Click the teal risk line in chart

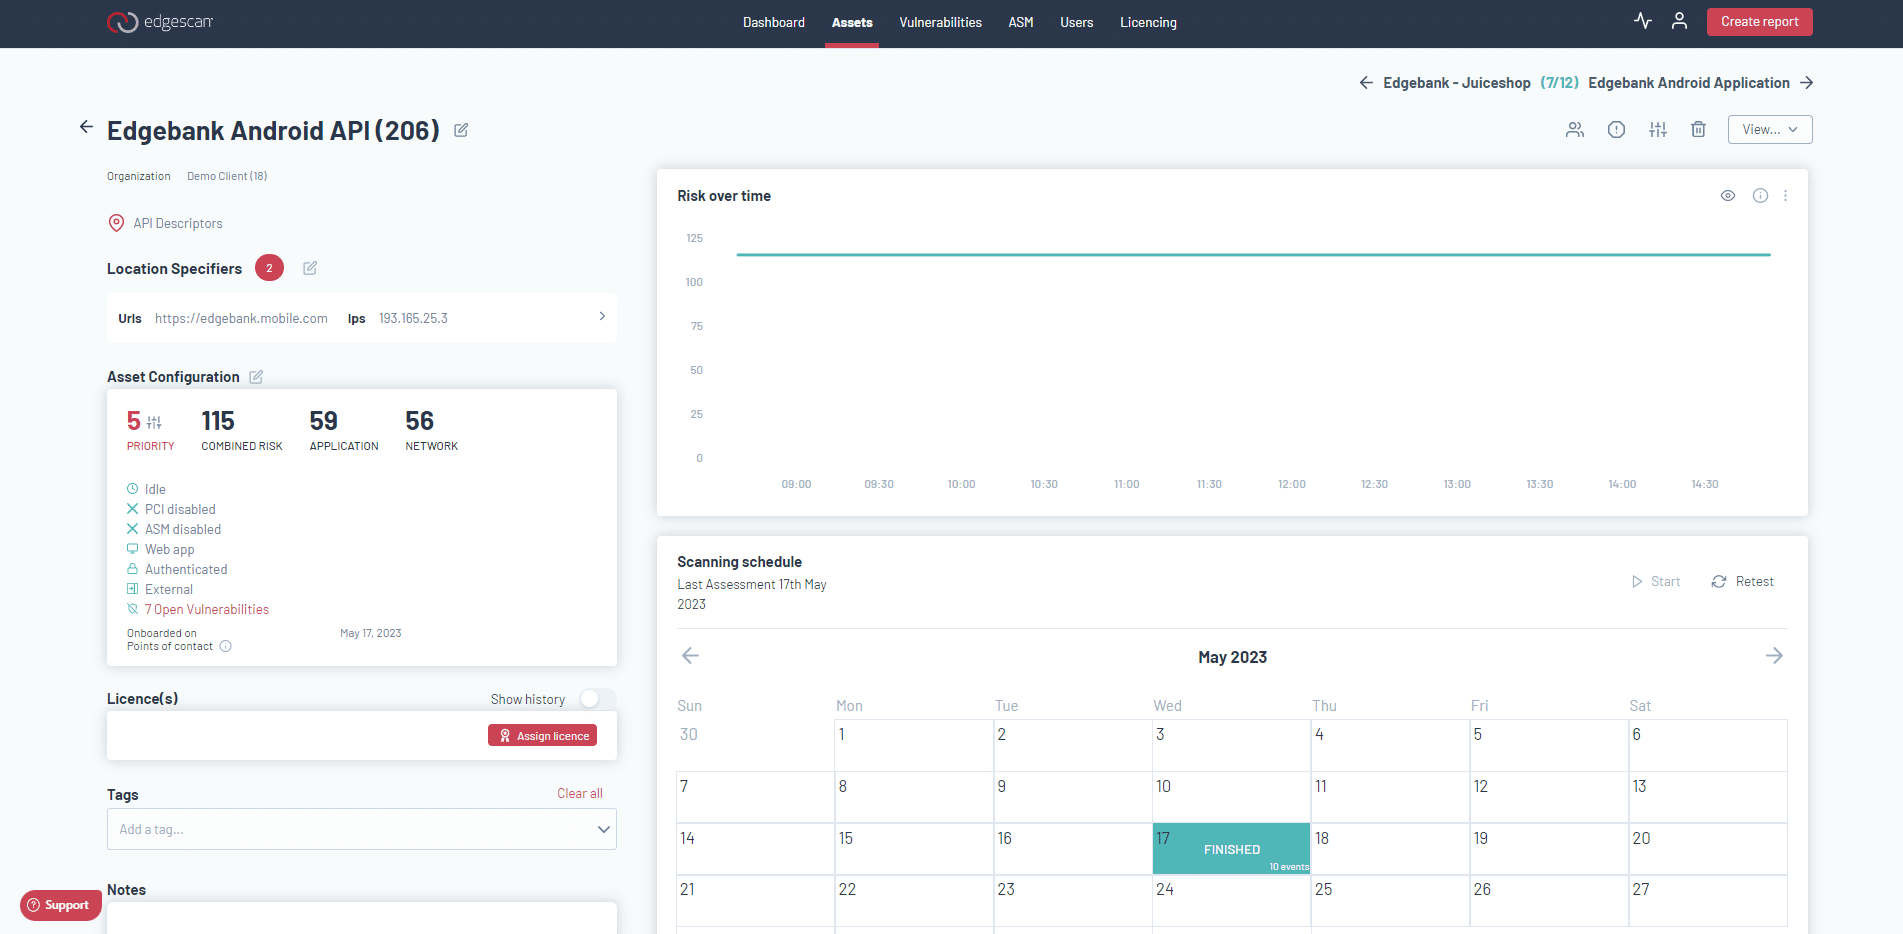point(1253,255)
